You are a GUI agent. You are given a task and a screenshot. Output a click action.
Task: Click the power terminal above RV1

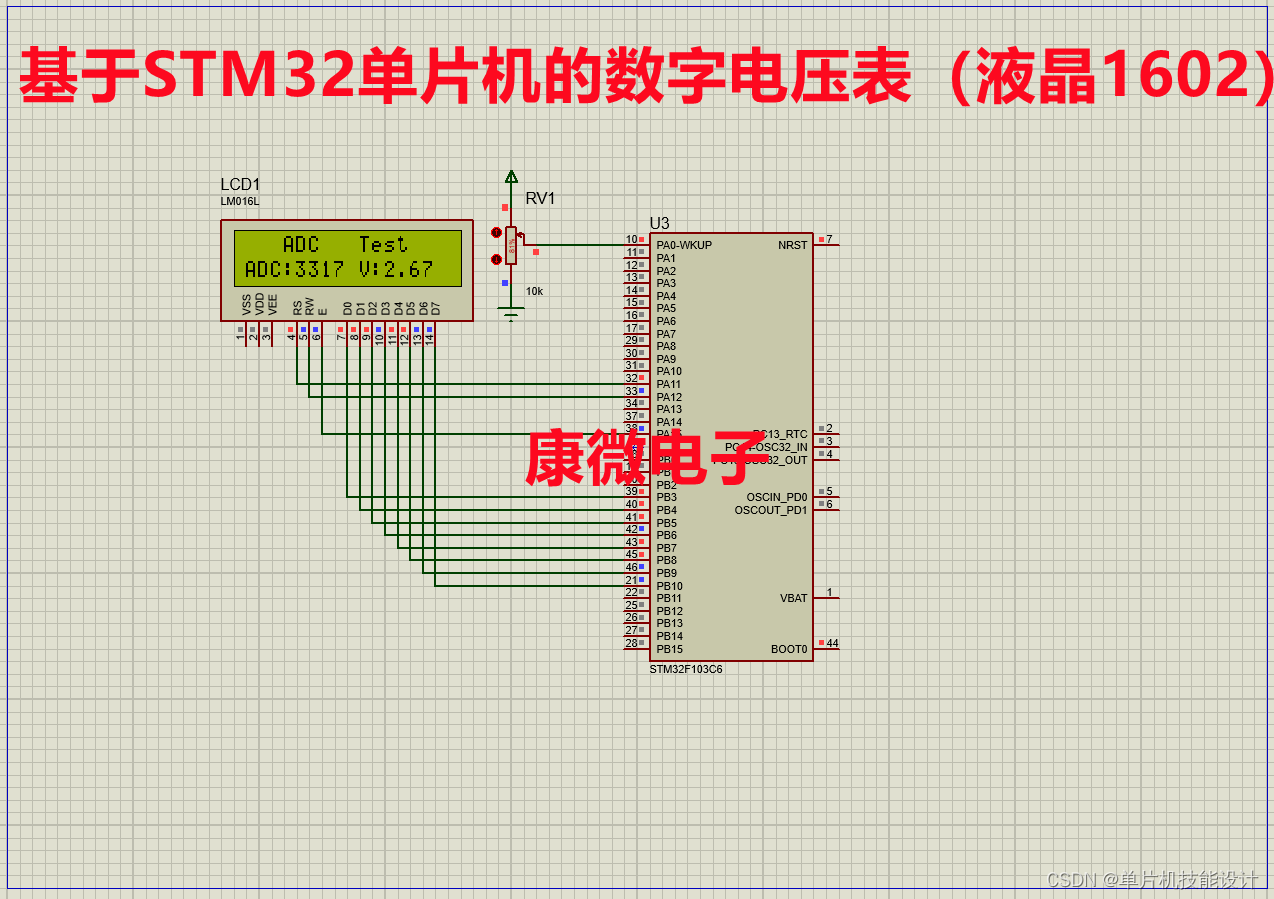[x=511, y=175]
